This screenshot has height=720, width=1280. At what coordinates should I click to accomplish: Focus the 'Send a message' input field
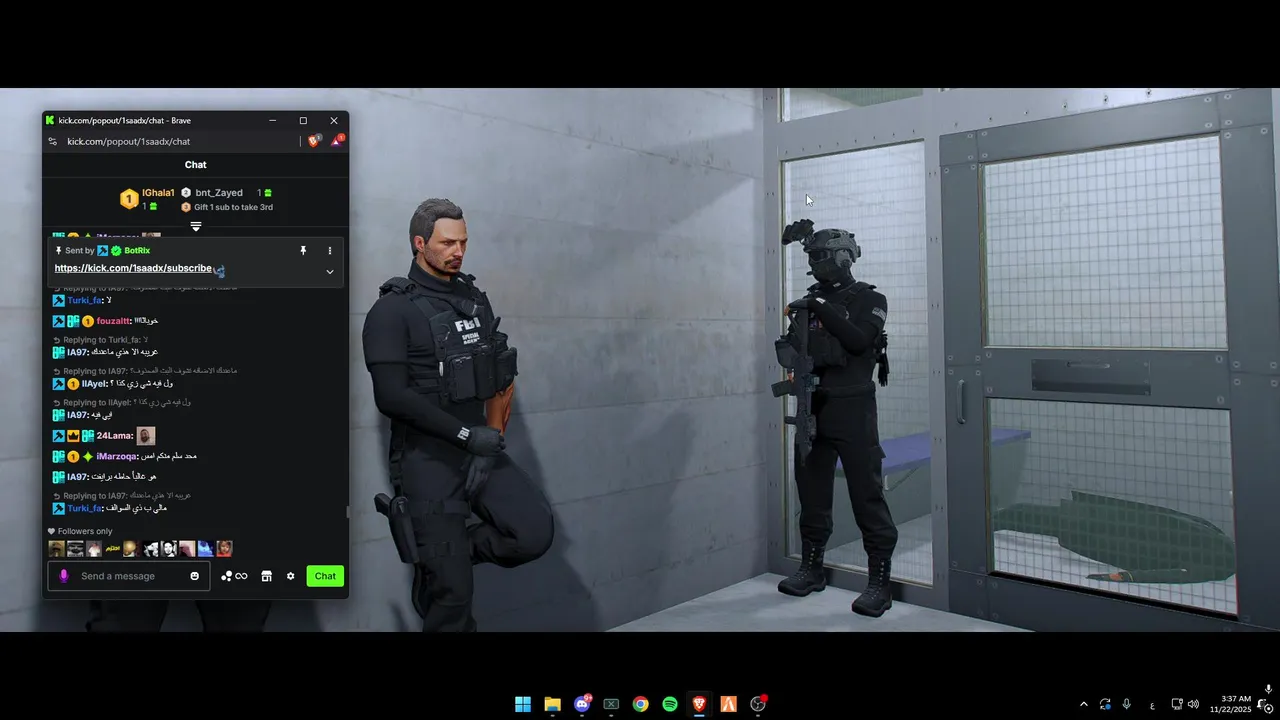coord(129,576)
